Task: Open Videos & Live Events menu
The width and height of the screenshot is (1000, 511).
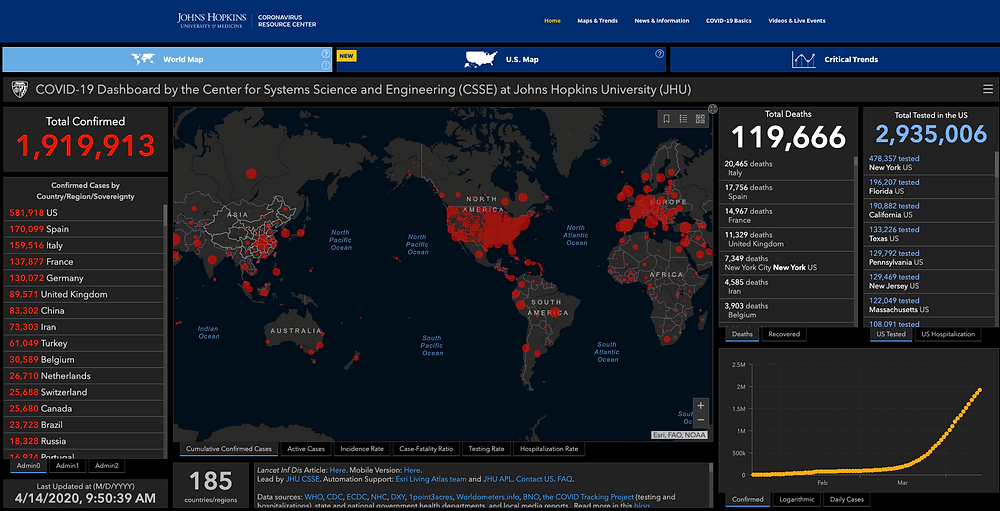Action: pyautogui.click(x=797, y=20)
